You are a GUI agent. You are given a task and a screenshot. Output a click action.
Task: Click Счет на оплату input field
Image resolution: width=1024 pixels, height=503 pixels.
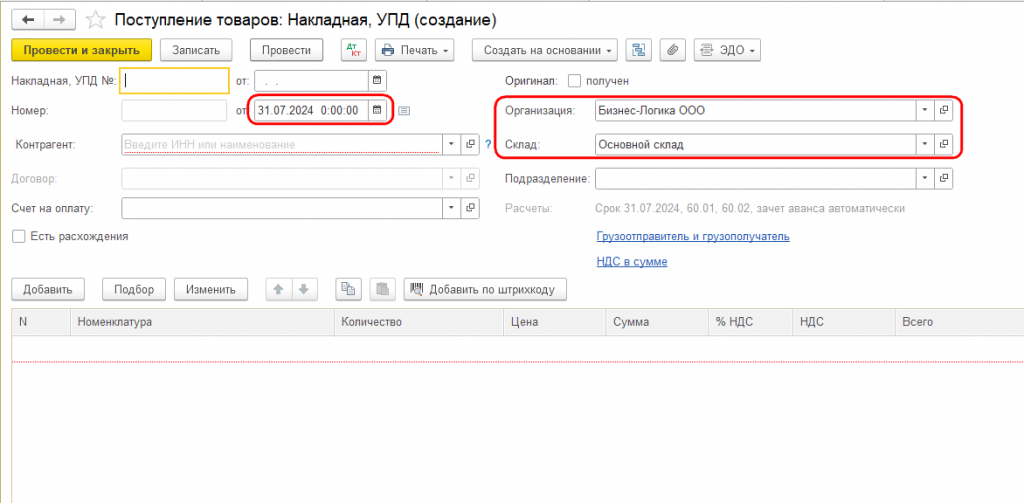[283, 208]
